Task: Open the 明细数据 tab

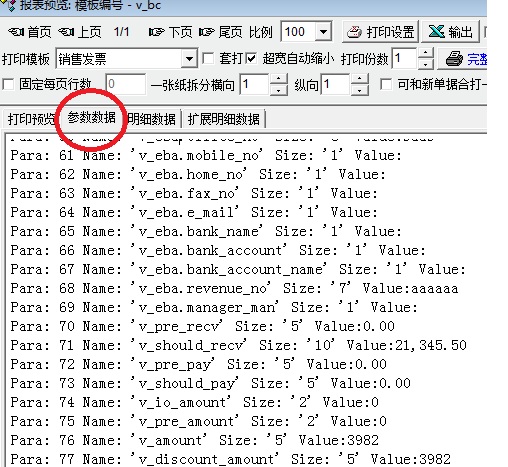Action: [x=152, y=119]
